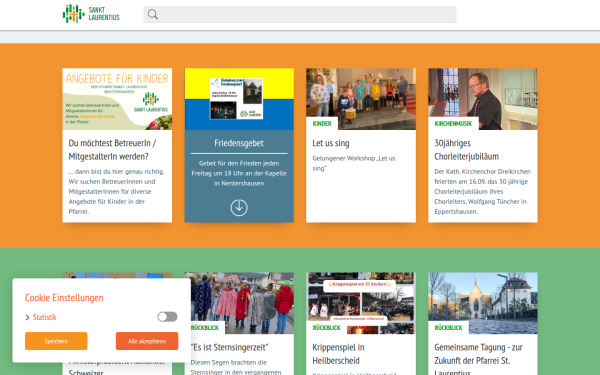Click the down arrow icon on Friedensgebet card
Viewport: 600px width, 375px height.
[x=239, y=208]
